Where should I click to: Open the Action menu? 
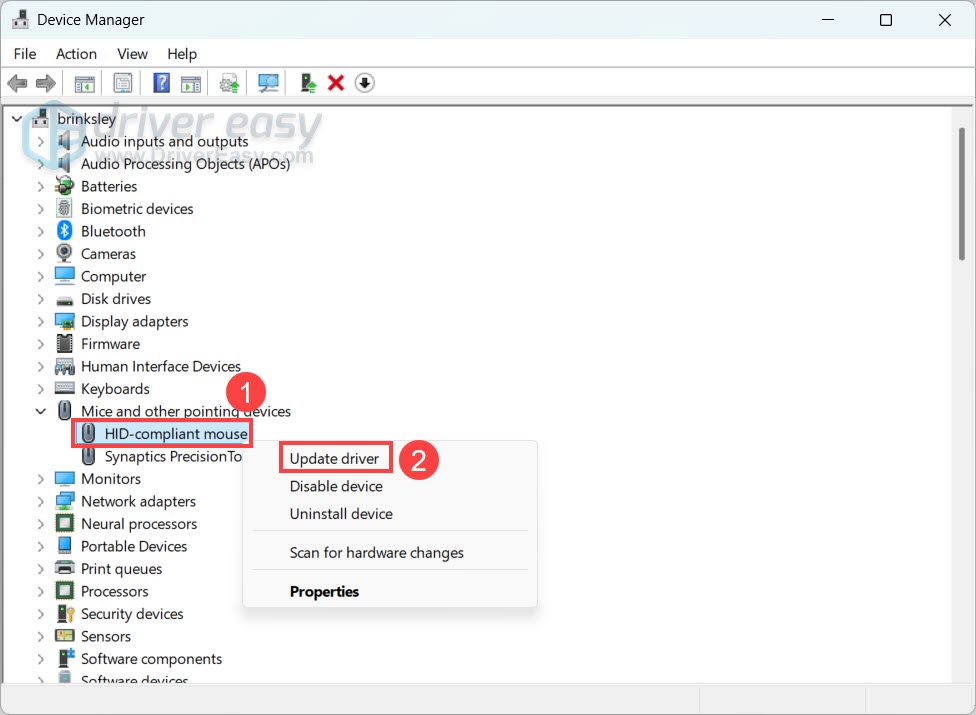click(76, 54)
